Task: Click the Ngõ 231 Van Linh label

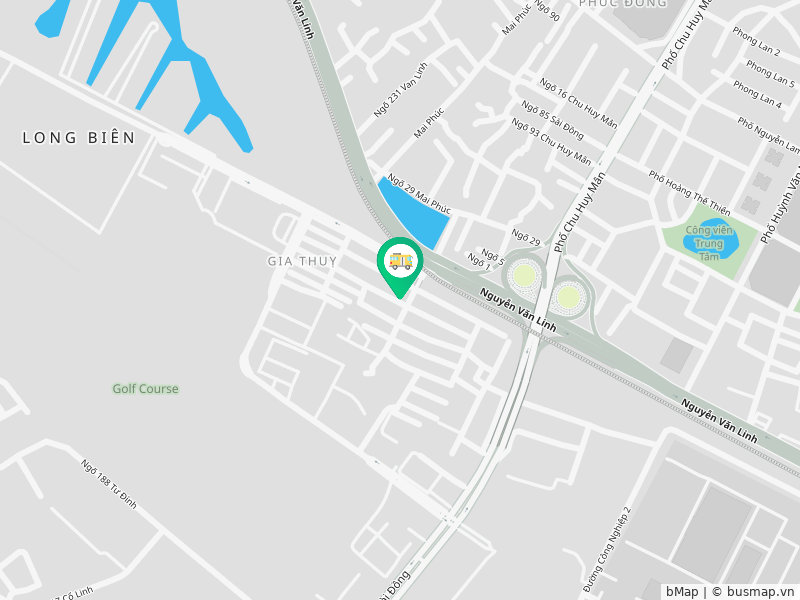Action: (x=401, y=90)
